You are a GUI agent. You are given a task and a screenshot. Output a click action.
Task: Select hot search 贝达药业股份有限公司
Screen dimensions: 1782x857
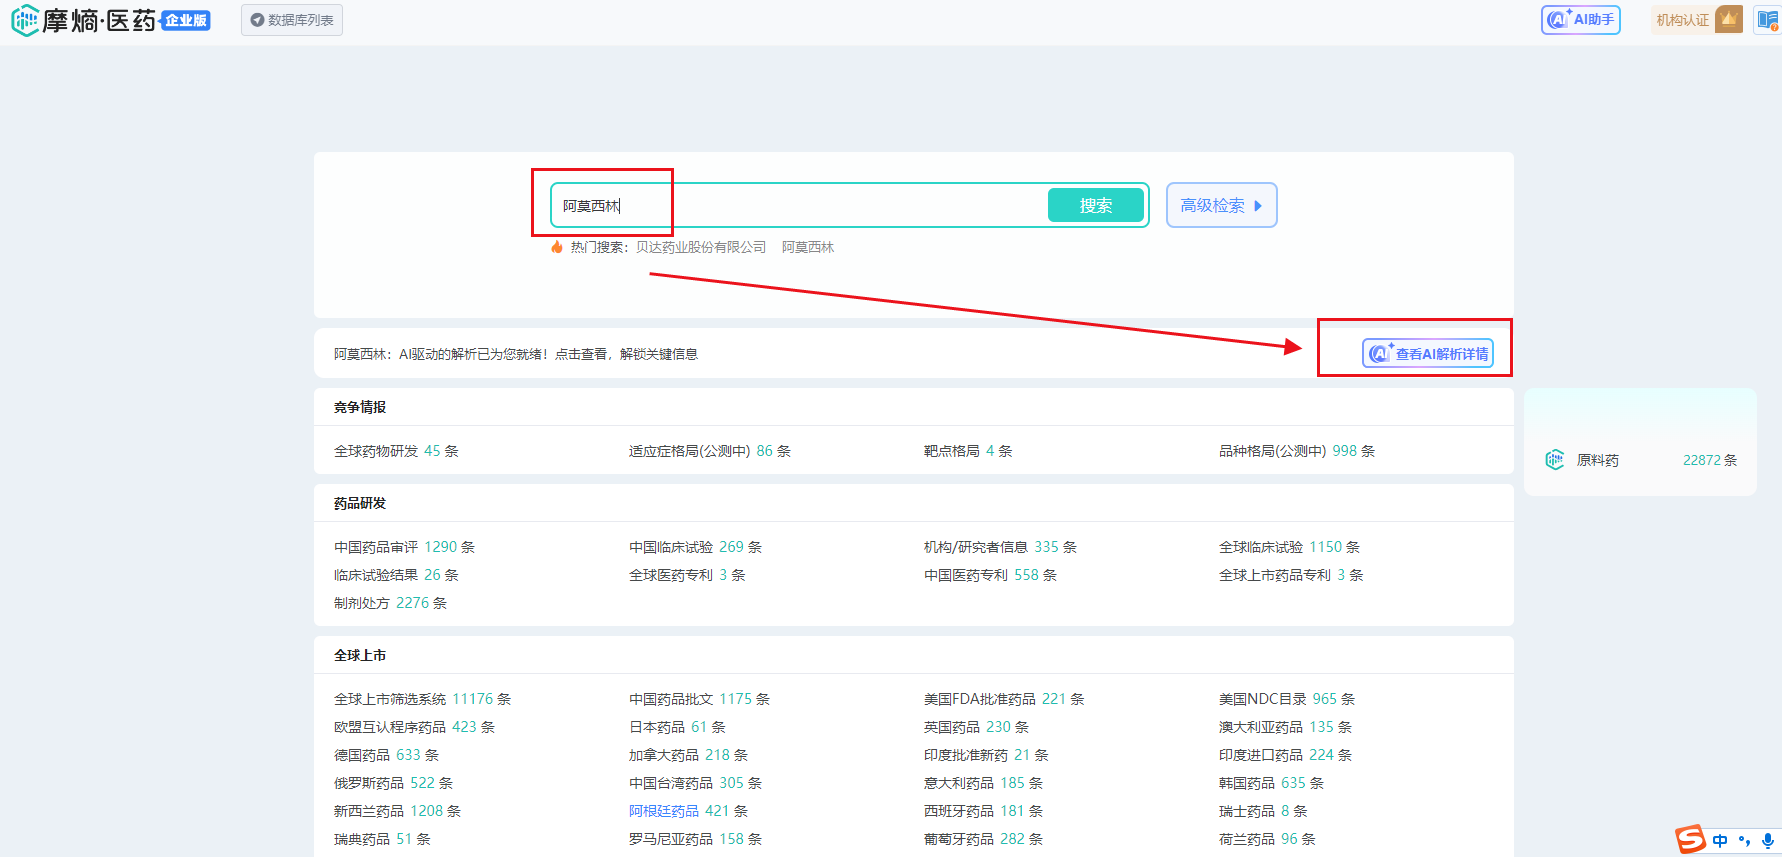pos(700,247)
